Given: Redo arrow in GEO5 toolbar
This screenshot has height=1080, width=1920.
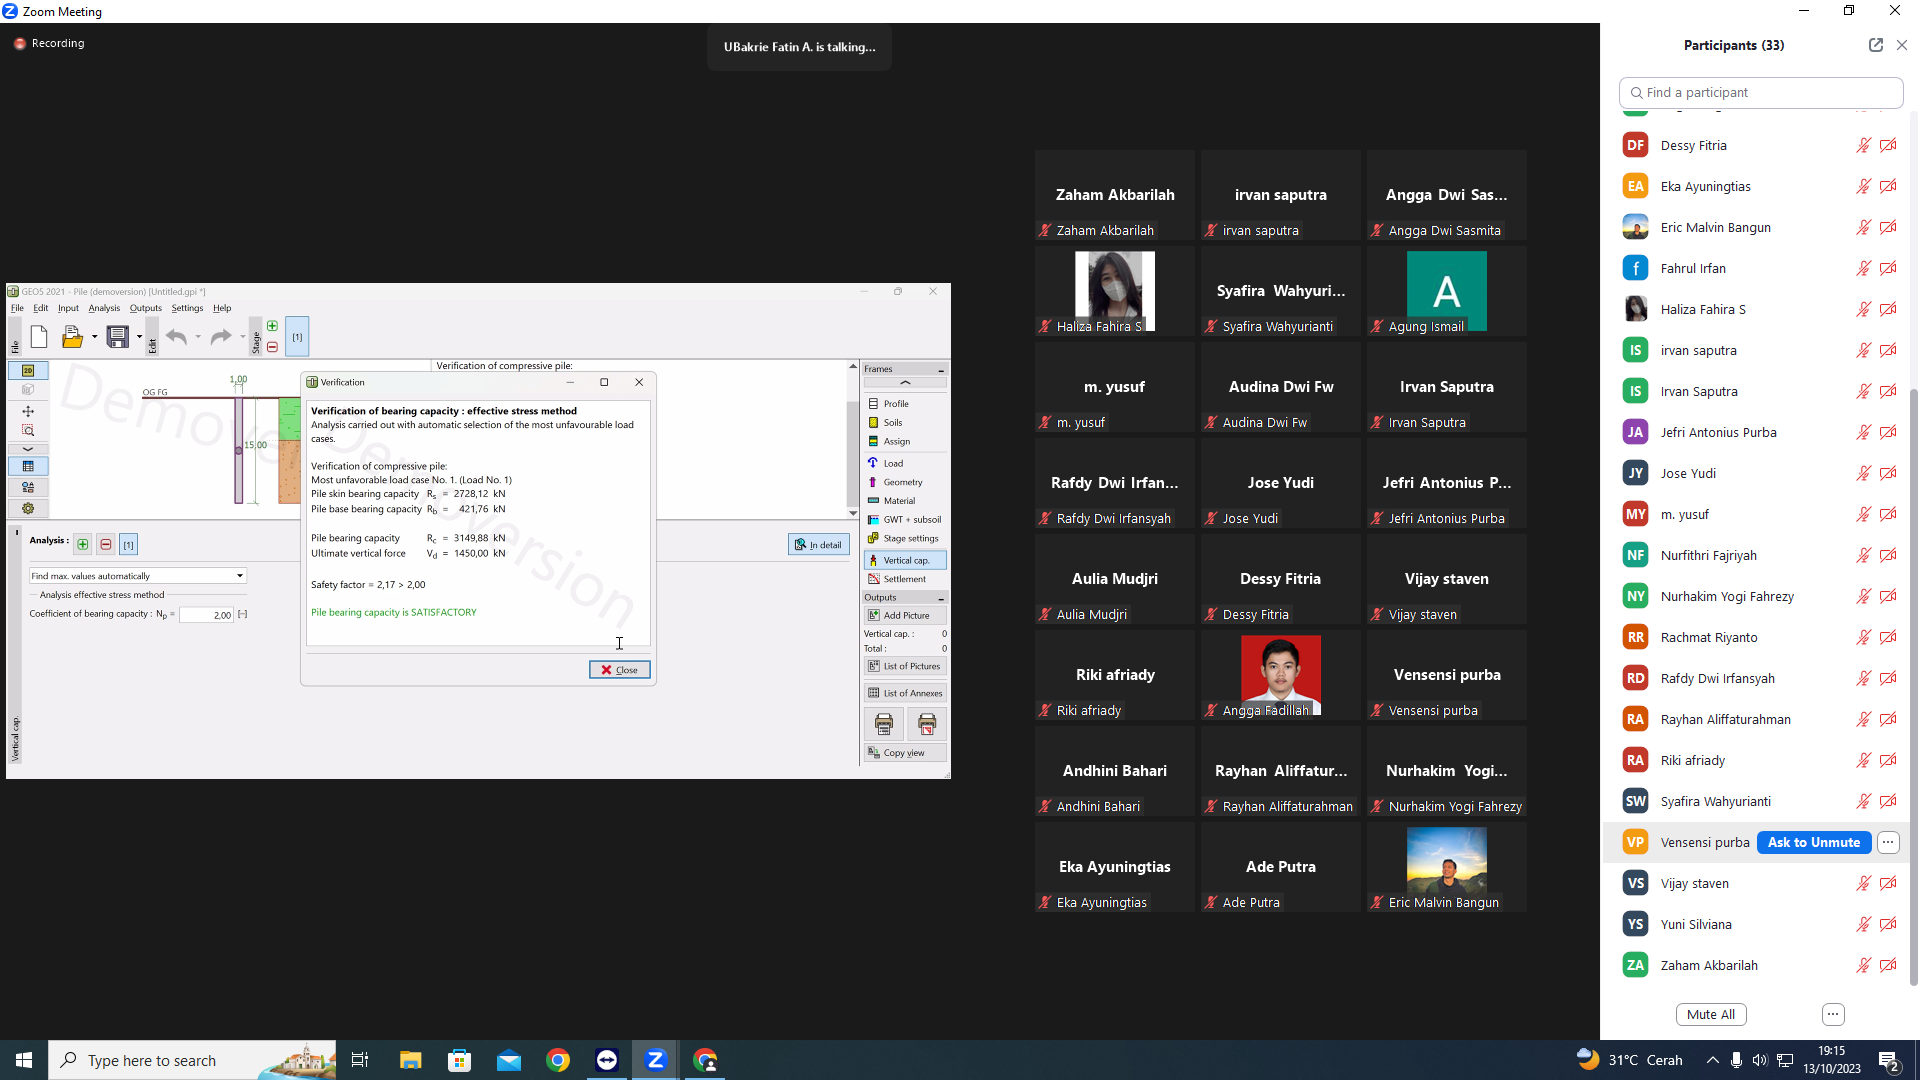Looking at the screenshot, I should (x=220, y=337).
